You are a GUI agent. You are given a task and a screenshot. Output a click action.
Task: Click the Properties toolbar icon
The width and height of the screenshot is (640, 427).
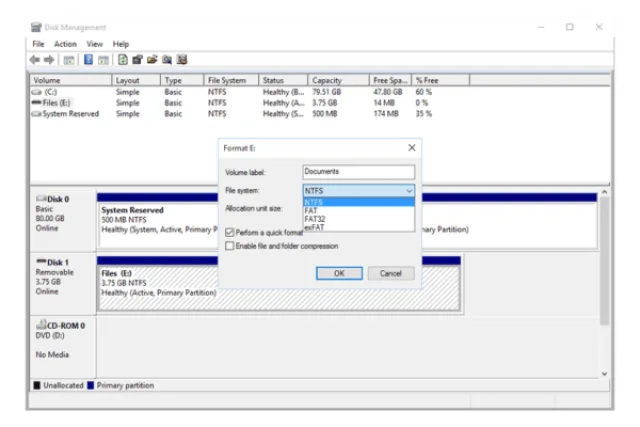(x=137, y=60)
